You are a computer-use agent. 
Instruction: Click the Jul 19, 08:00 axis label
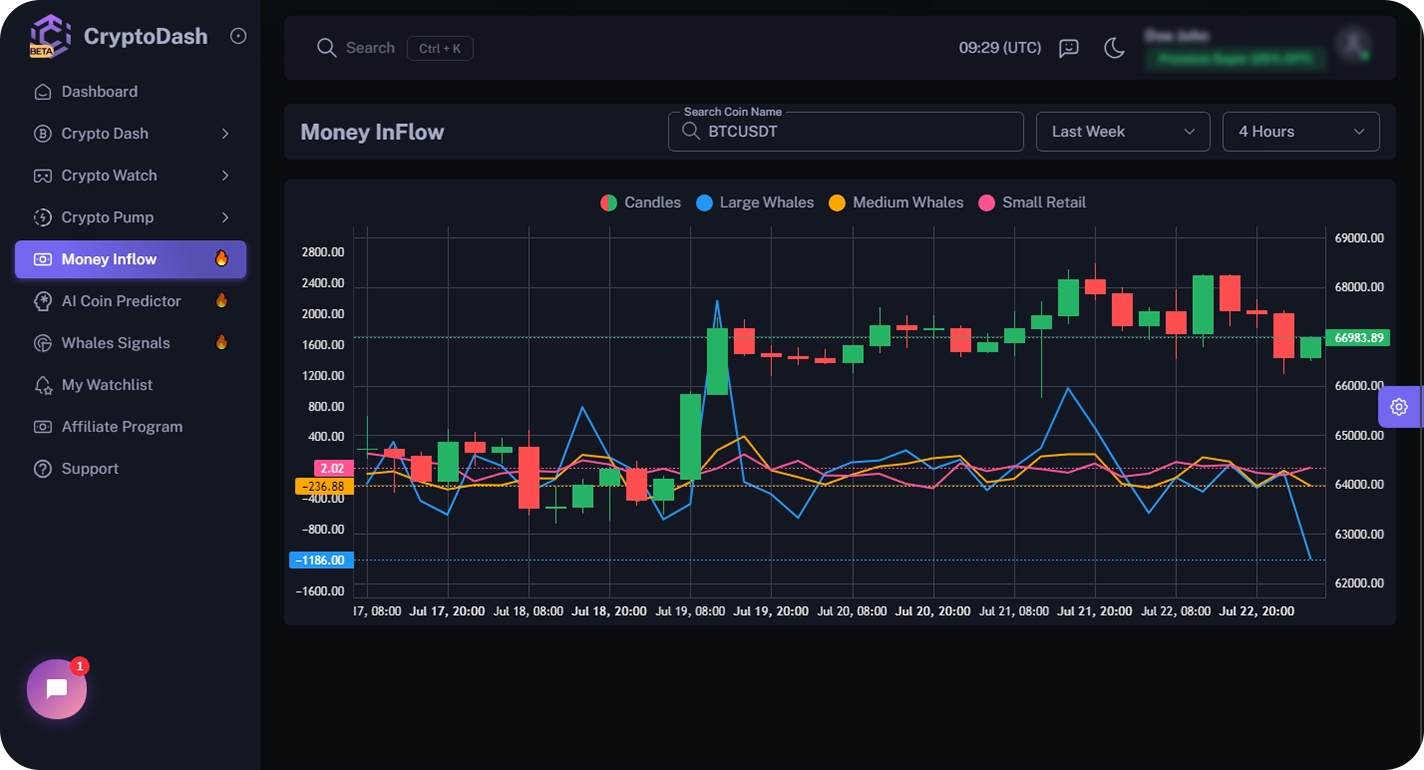[690, 611]
